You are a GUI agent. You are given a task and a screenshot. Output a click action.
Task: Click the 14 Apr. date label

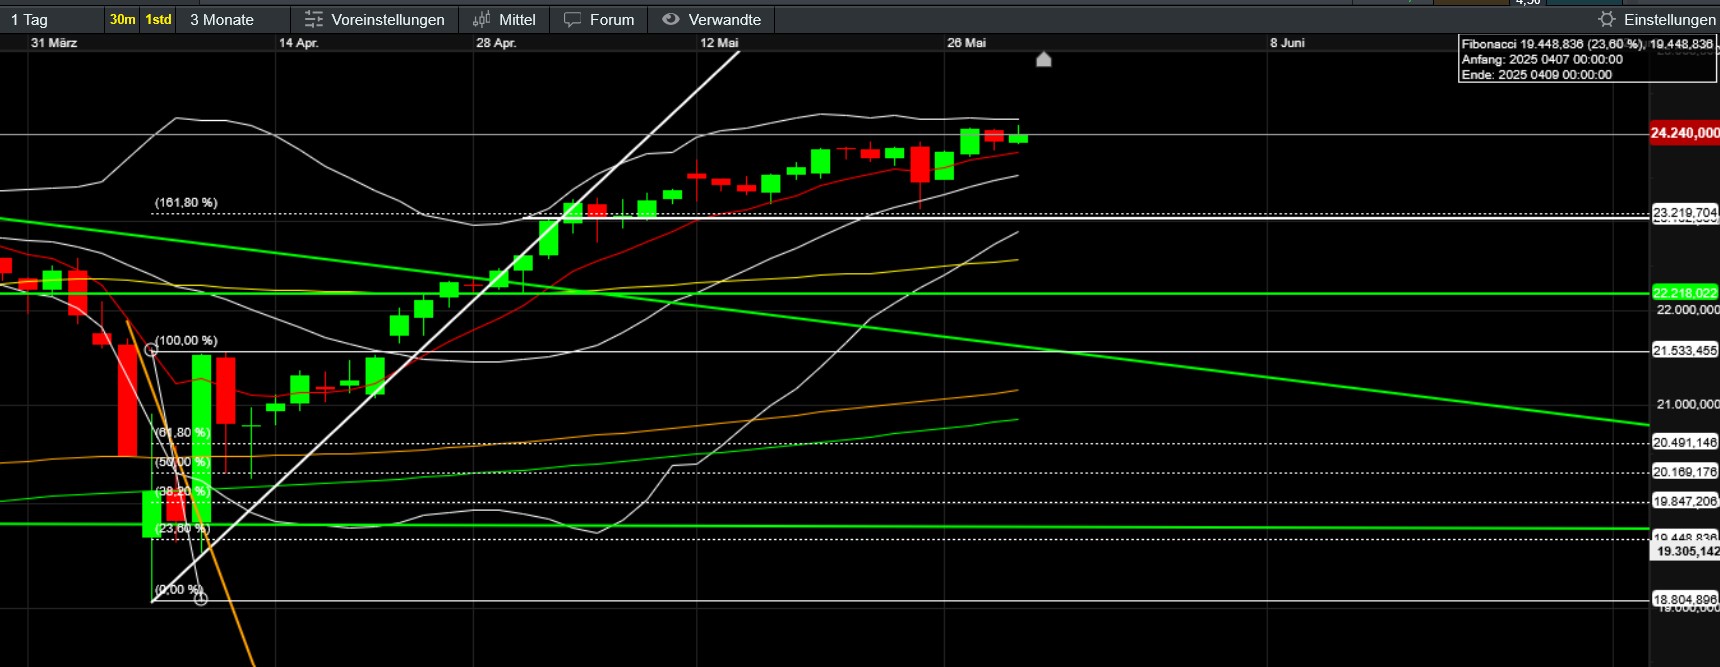(x=299, y=43)
